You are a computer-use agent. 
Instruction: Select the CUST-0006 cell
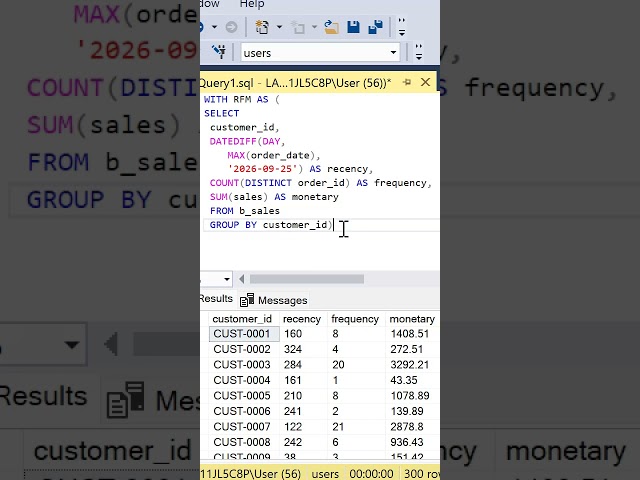244,411
